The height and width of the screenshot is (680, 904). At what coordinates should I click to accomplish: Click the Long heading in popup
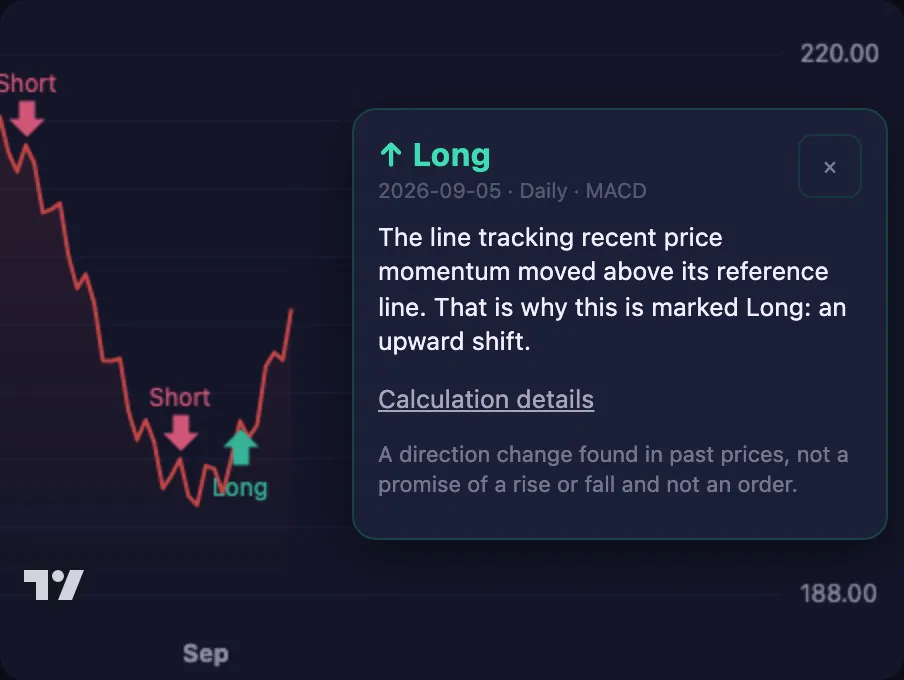click(451, 155)
